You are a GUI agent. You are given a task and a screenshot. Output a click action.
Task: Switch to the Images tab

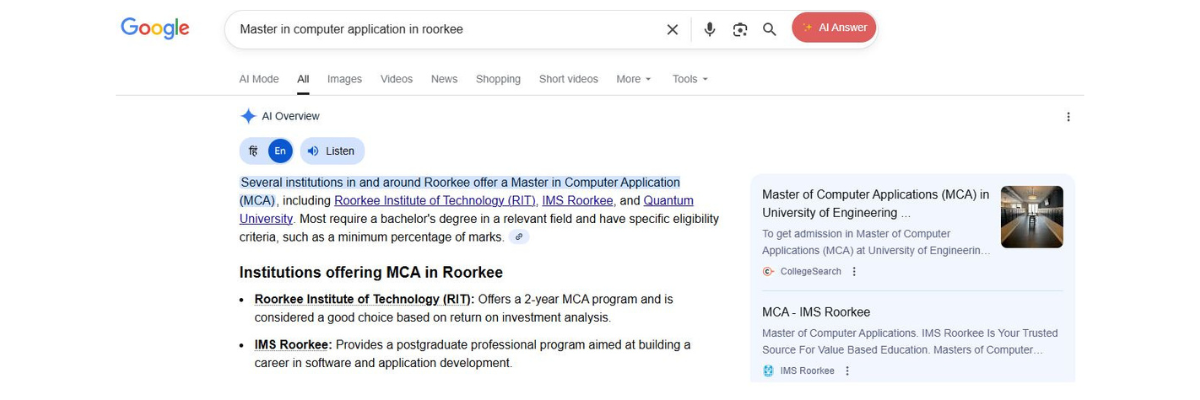click(344, 79)
